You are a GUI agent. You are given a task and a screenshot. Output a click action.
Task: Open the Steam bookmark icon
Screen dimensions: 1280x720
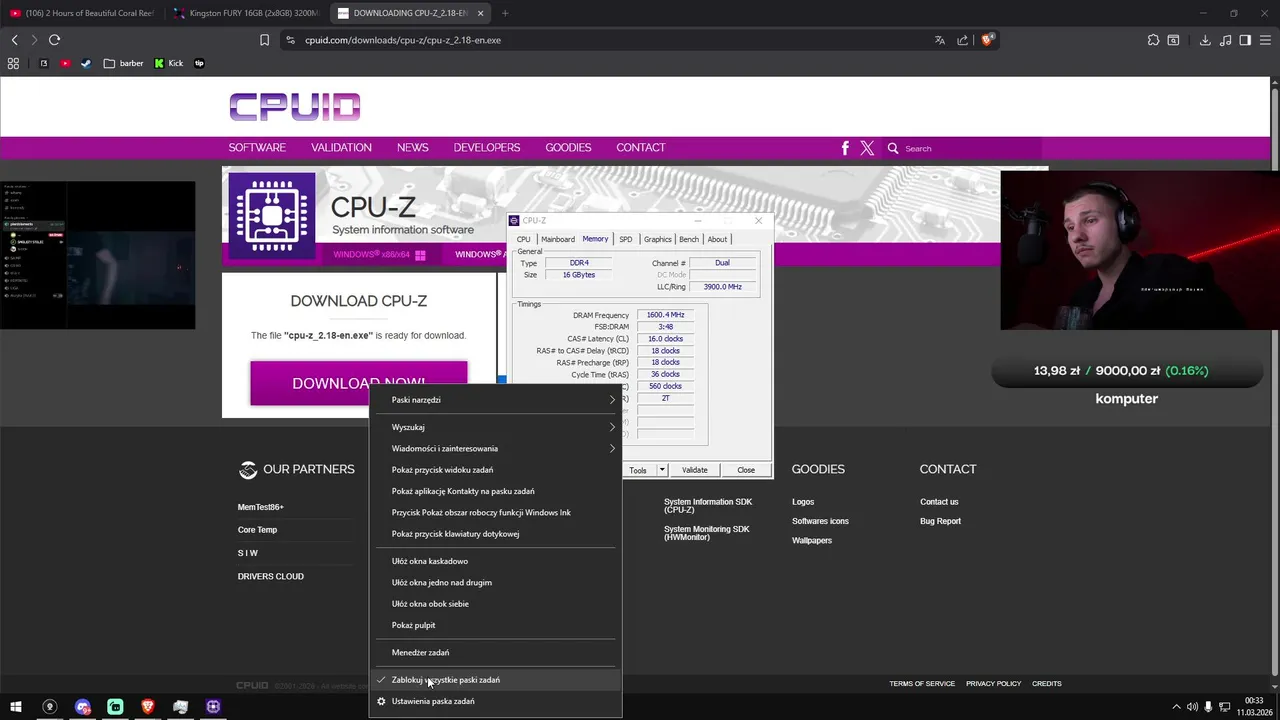[x=85, y=63]
